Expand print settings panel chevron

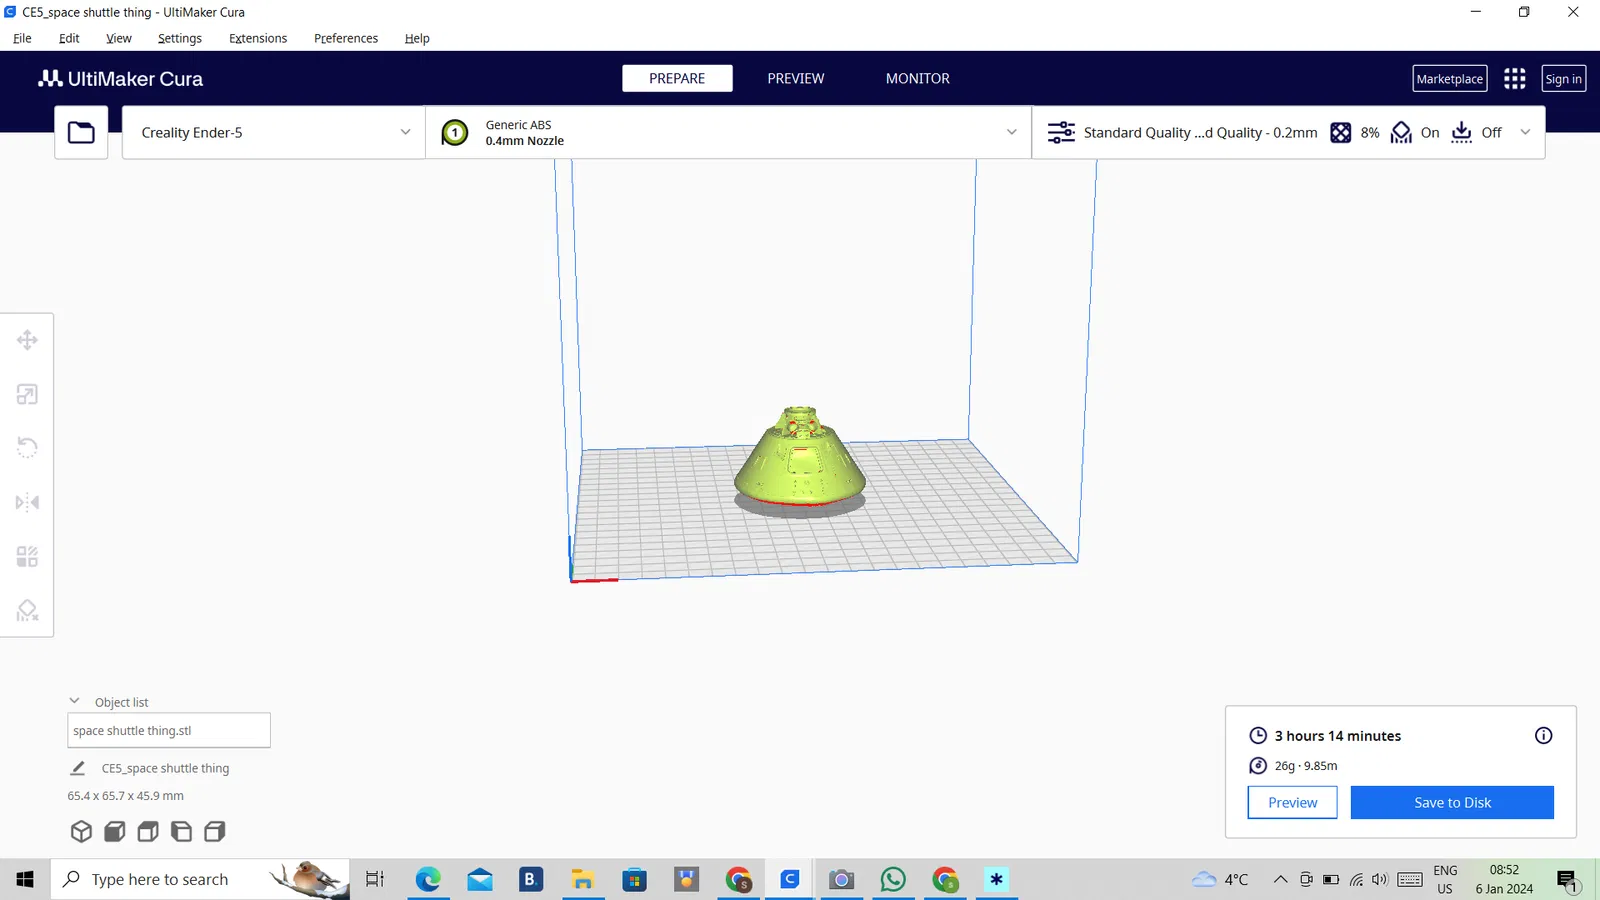coord(1525,132)
